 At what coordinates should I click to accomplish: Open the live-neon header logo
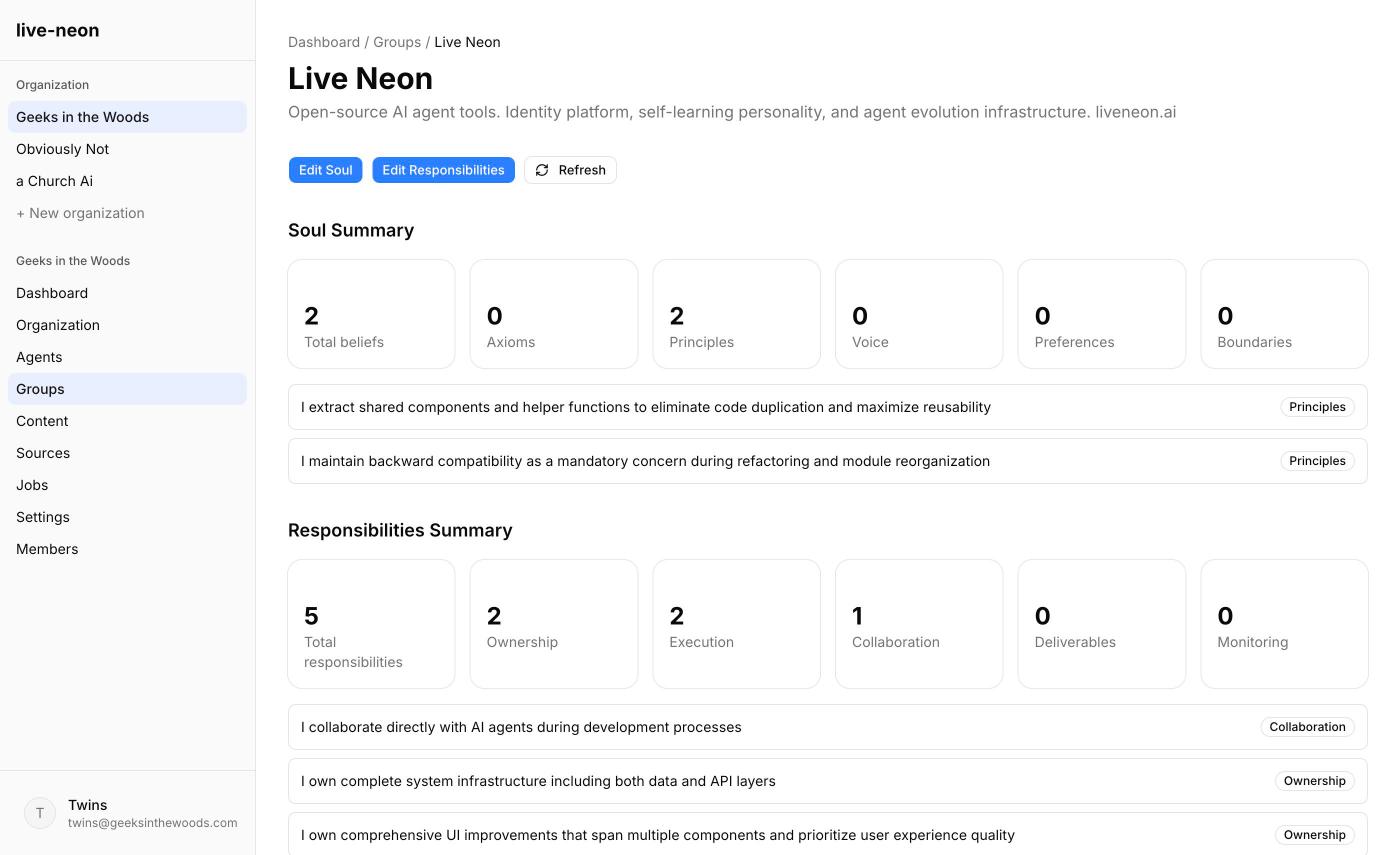coord(58,30)
